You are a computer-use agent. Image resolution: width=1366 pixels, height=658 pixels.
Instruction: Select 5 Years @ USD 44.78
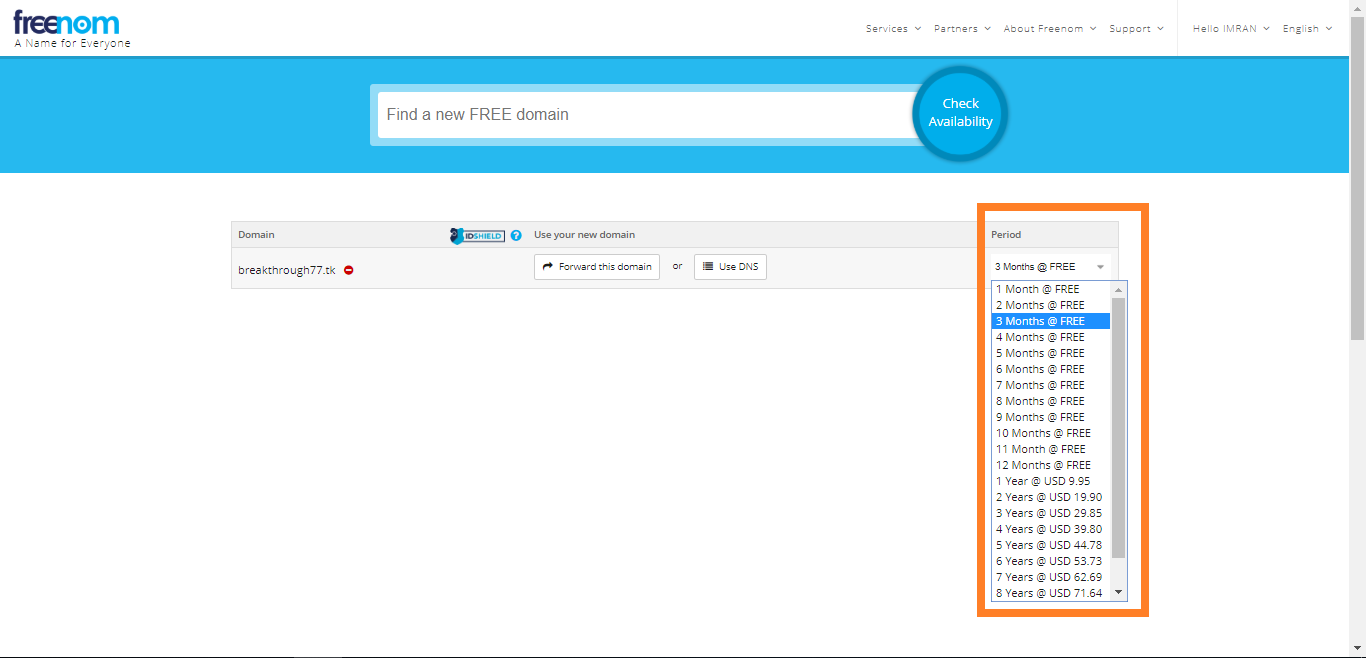point(1051,545)
